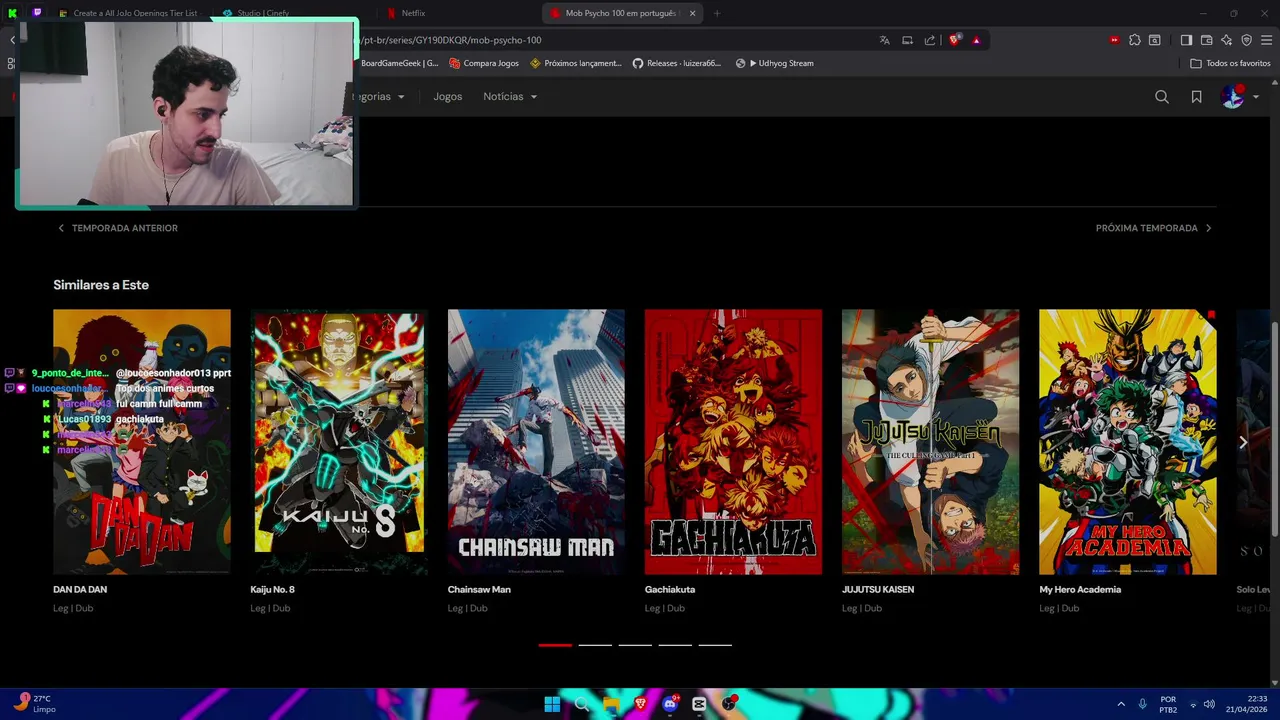
Task: Select the fourth carousel page indicator
Action: click(675, 645)
